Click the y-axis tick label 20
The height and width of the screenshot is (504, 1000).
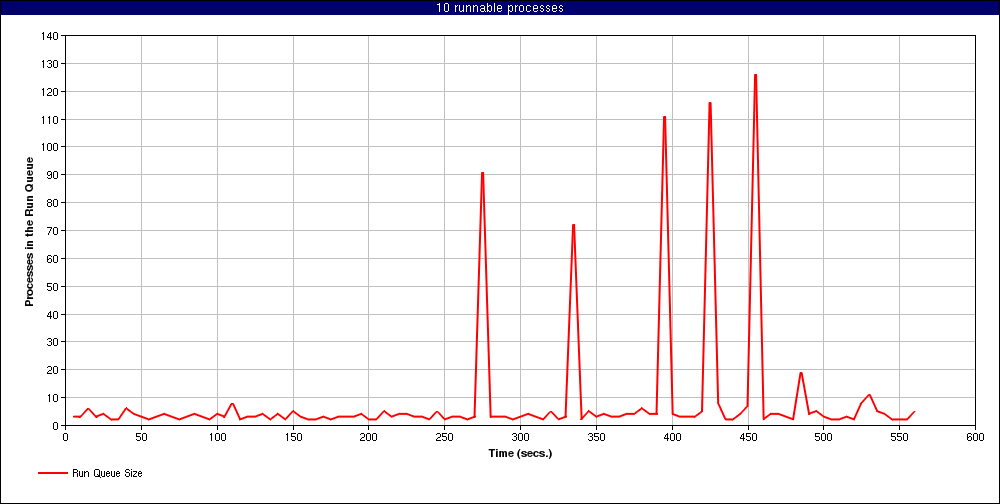pyautogui.click(x=54, y=370)
